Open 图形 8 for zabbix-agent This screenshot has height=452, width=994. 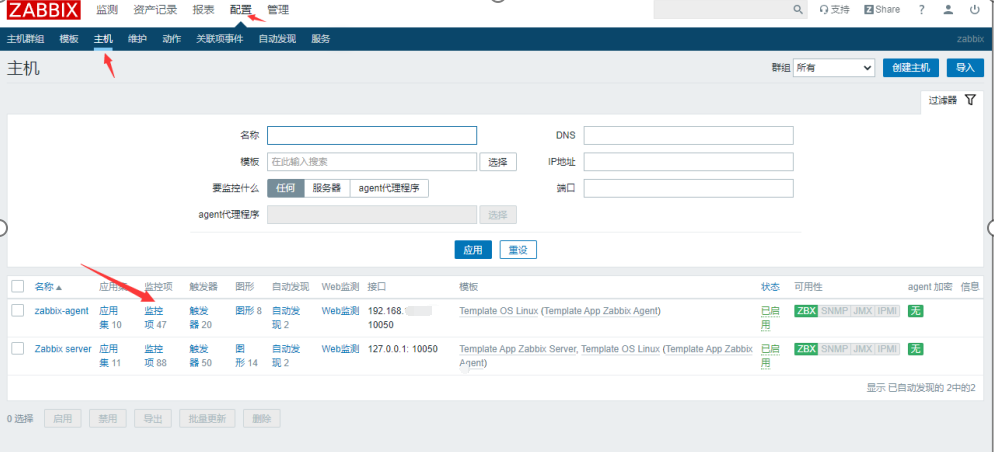click(248, 311)
